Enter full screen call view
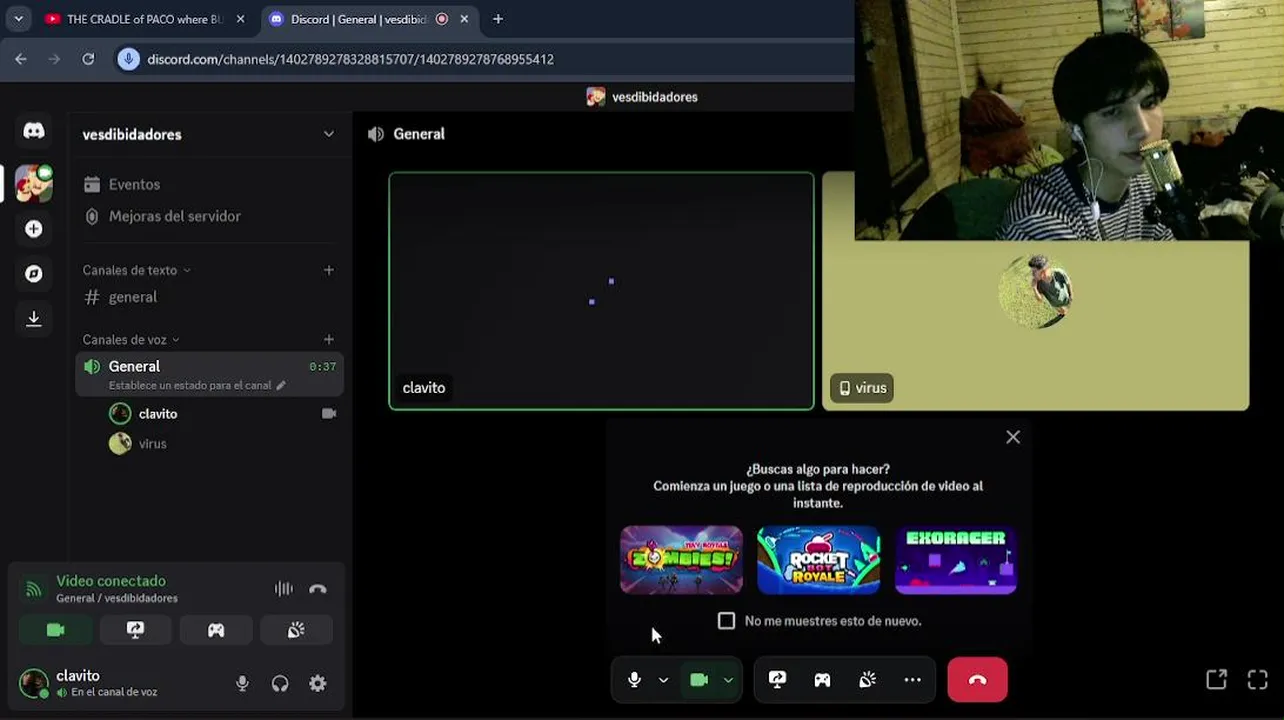The height and width of the screenshot is (720, 1284). pyautogui.click(x=1258, y=680)
